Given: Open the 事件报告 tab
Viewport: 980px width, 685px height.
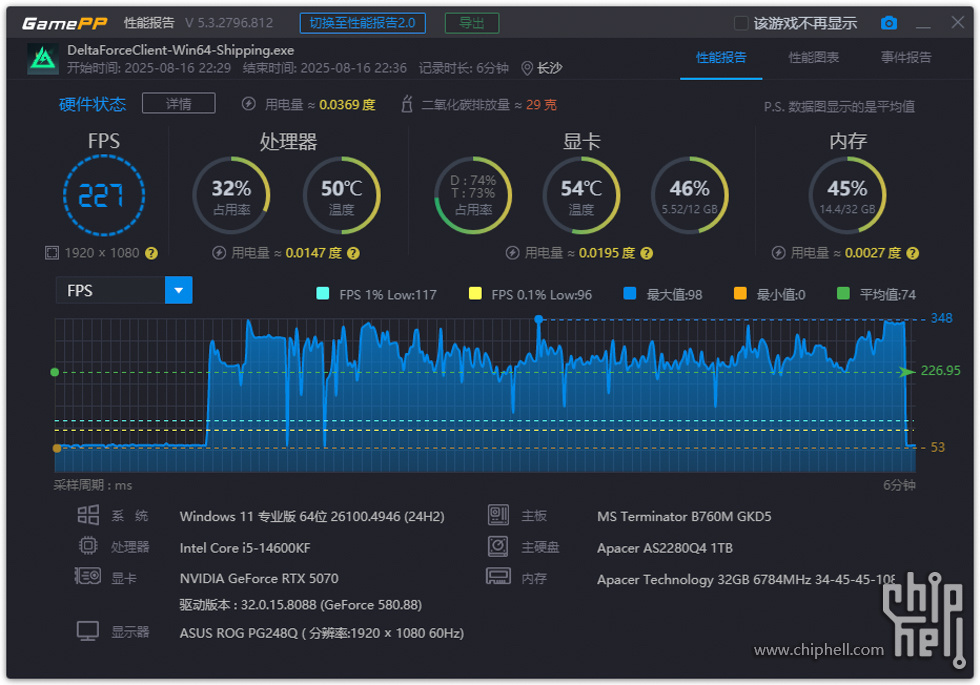Looking at the screenshot, I should pyautogui.click(x=906, y=58).
